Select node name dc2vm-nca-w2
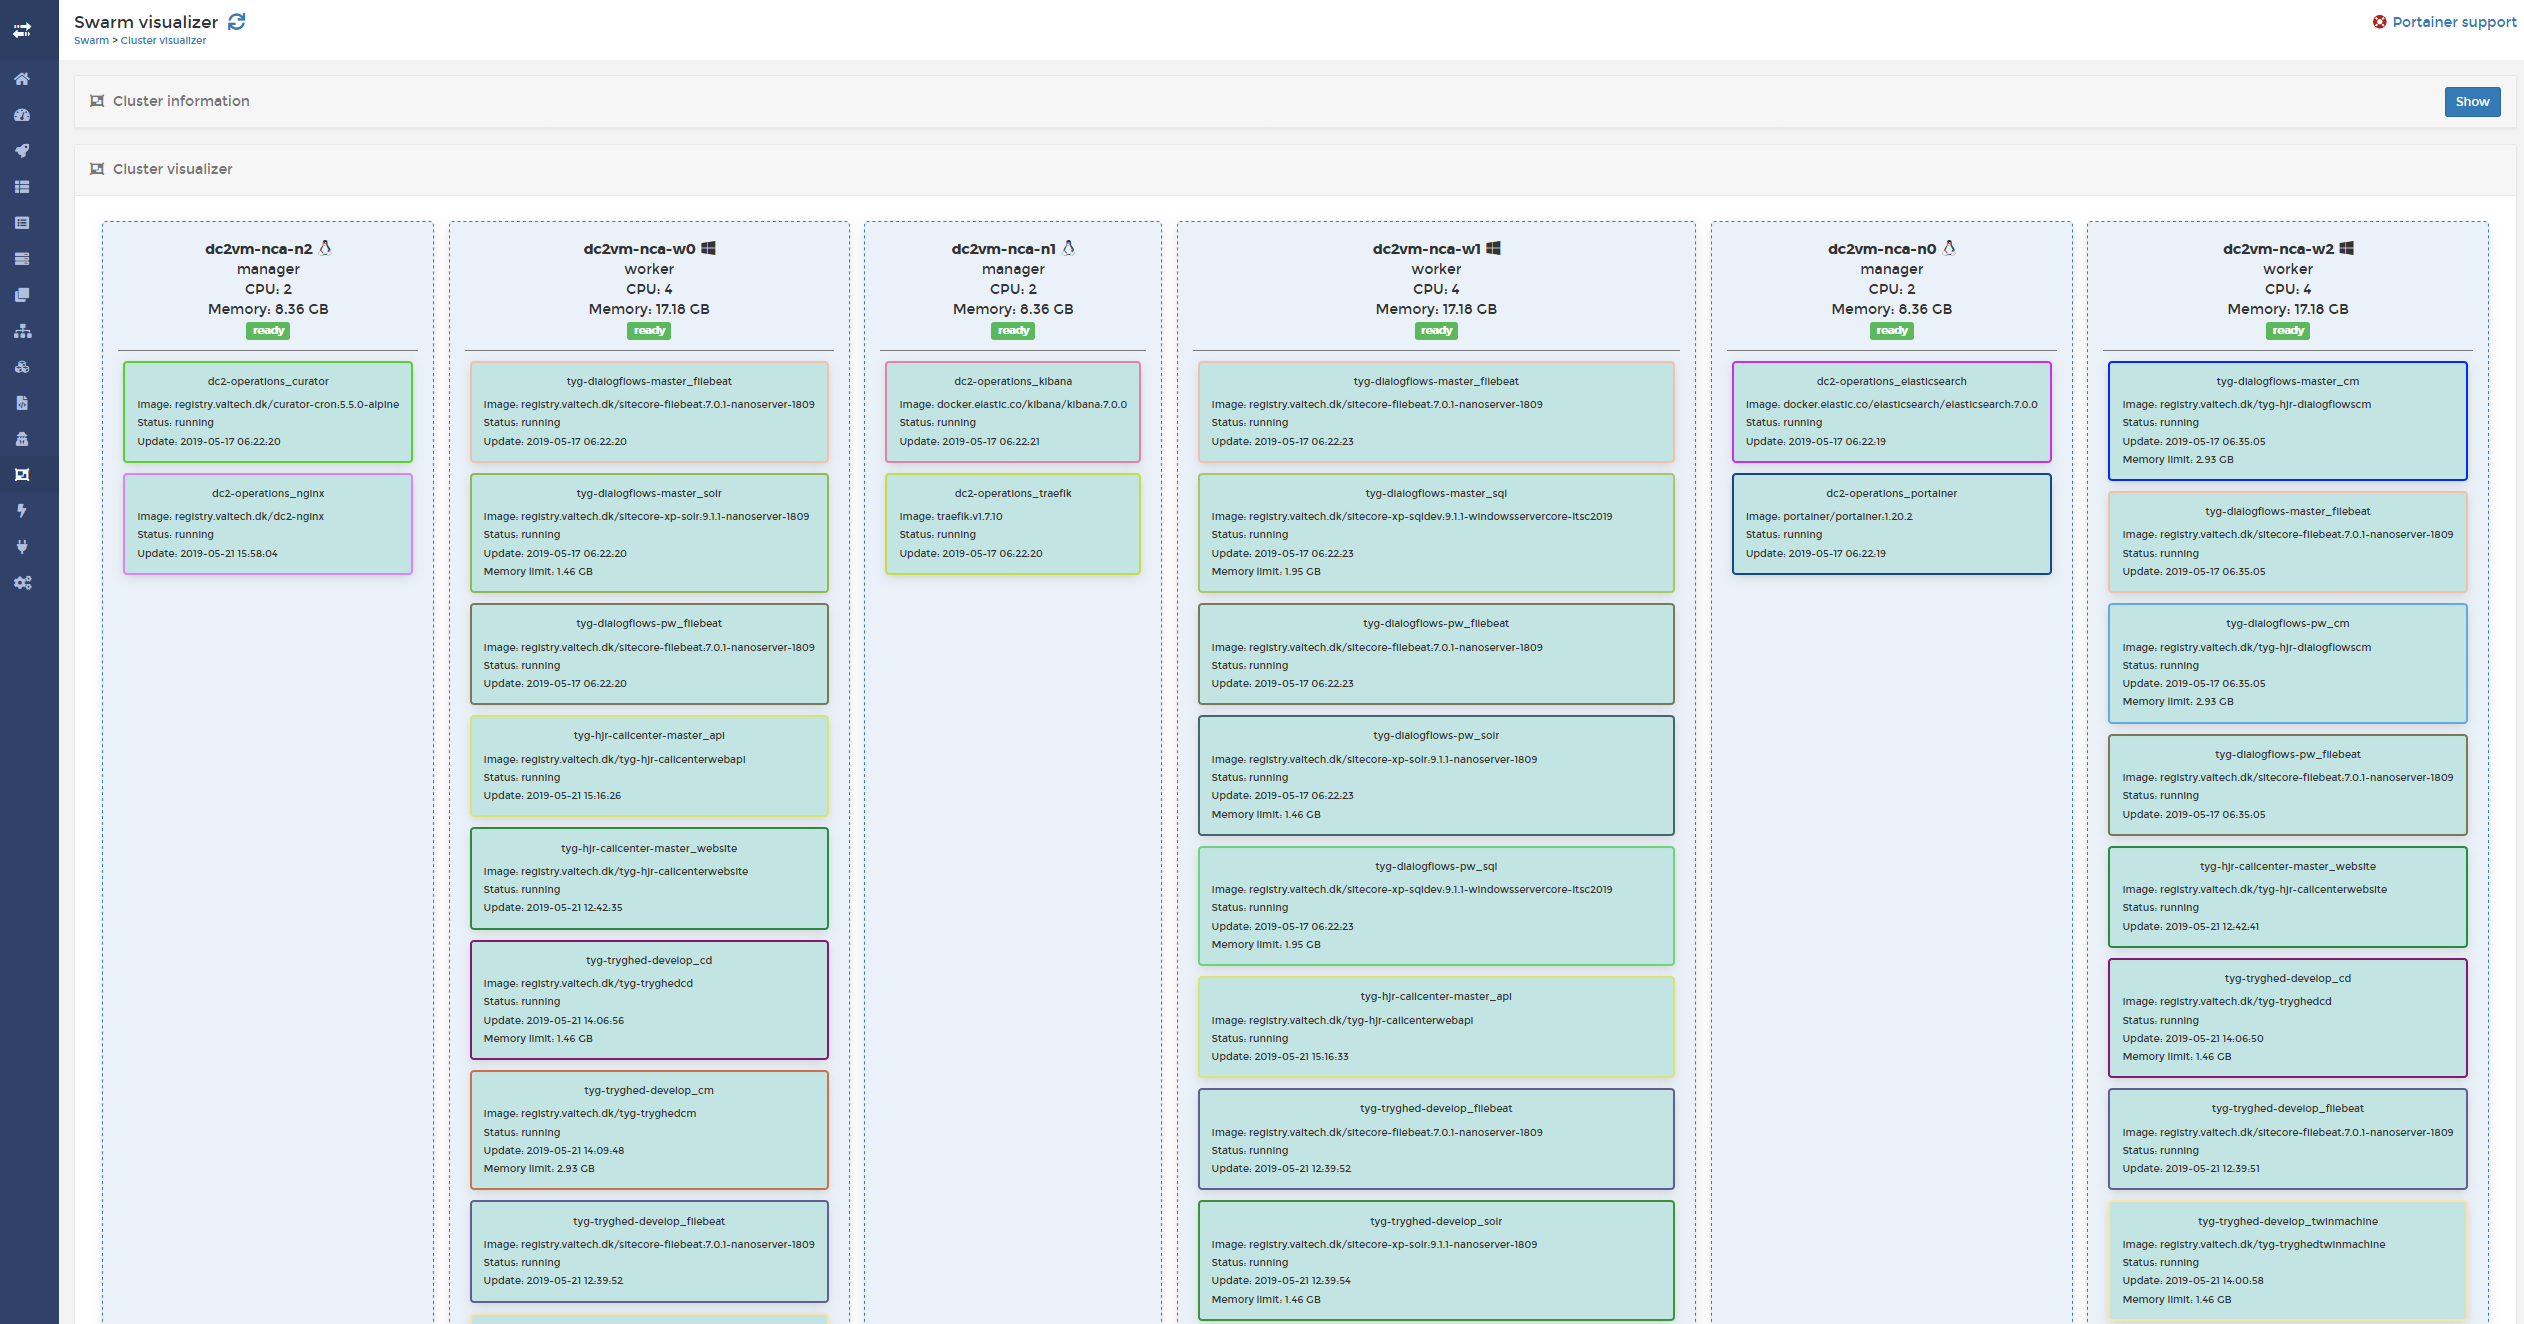The image size is (2524, 1324). point(2278,249)
